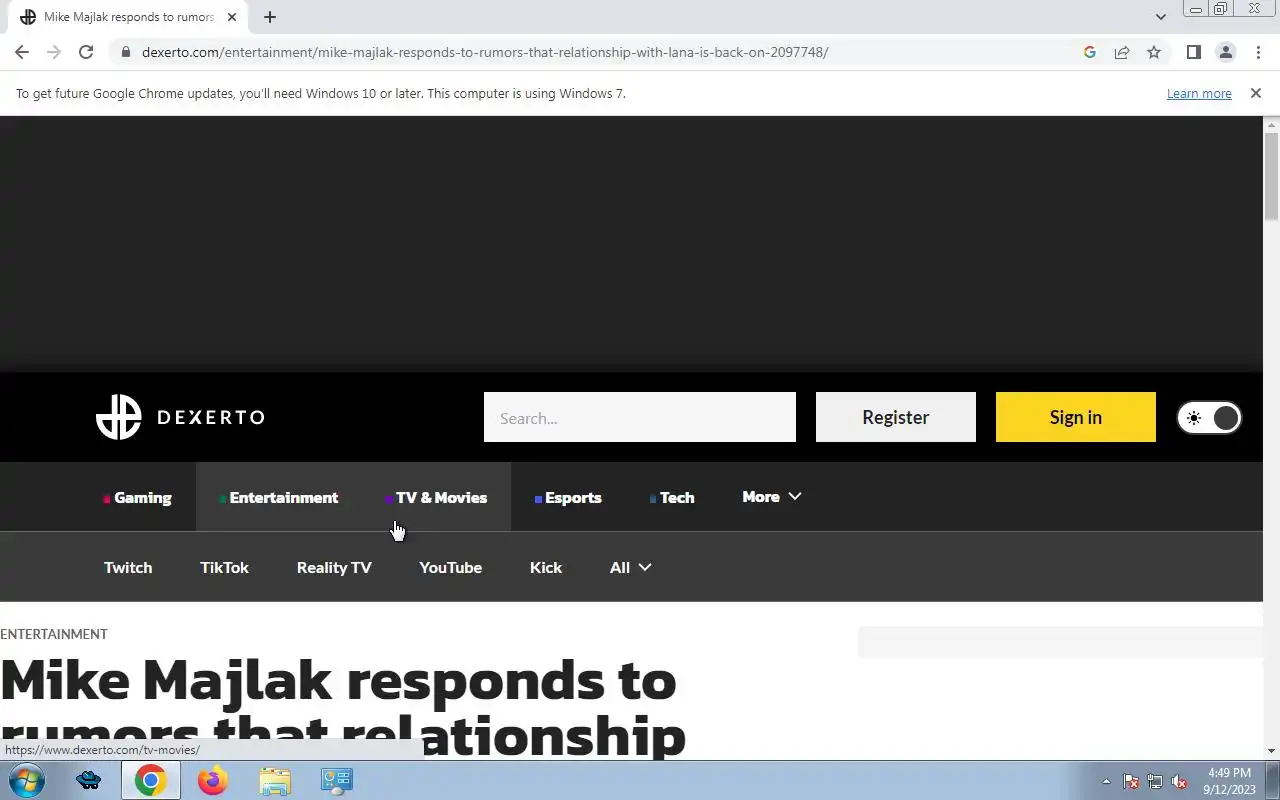This screenshot has width=1280, height=800.
Task: Go to the TikTok subcategory
Action: [x=224, y=567]
